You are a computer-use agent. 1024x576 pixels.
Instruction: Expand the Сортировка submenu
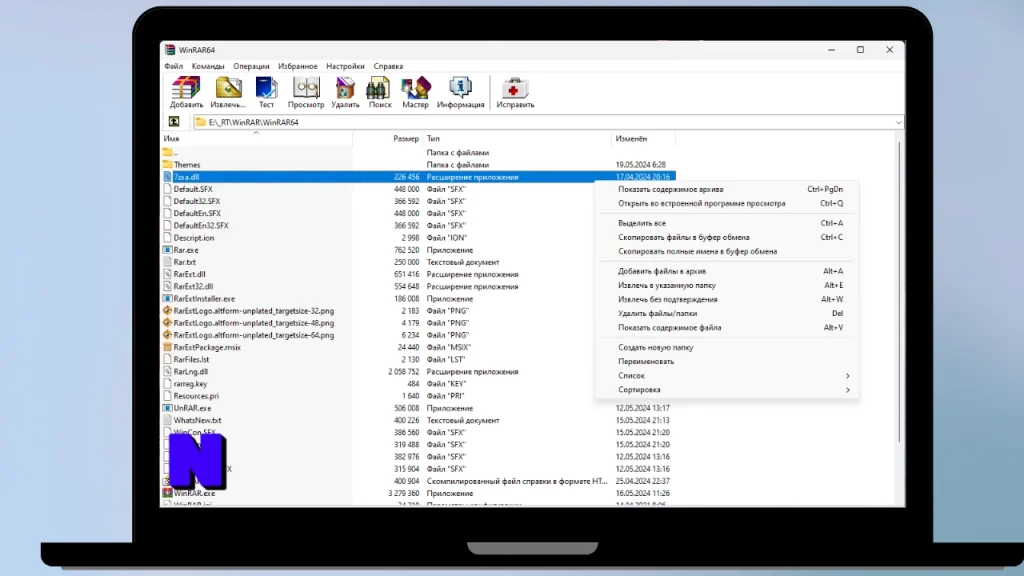(x=726, y=390)
